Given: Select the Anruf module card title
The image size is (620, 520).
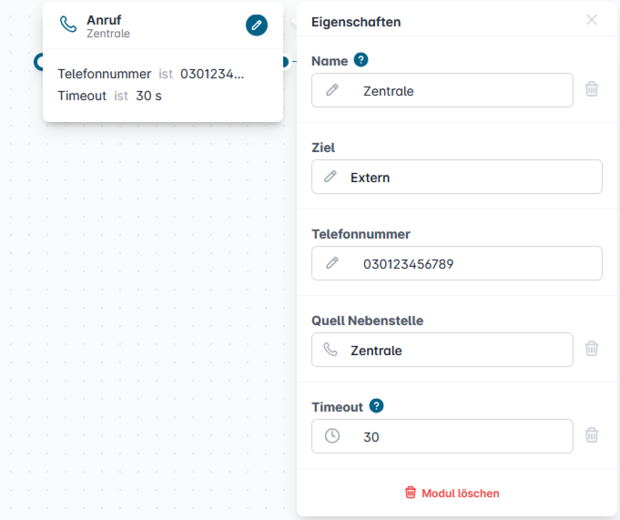Looking at the screenshot, I should point(104,20).
